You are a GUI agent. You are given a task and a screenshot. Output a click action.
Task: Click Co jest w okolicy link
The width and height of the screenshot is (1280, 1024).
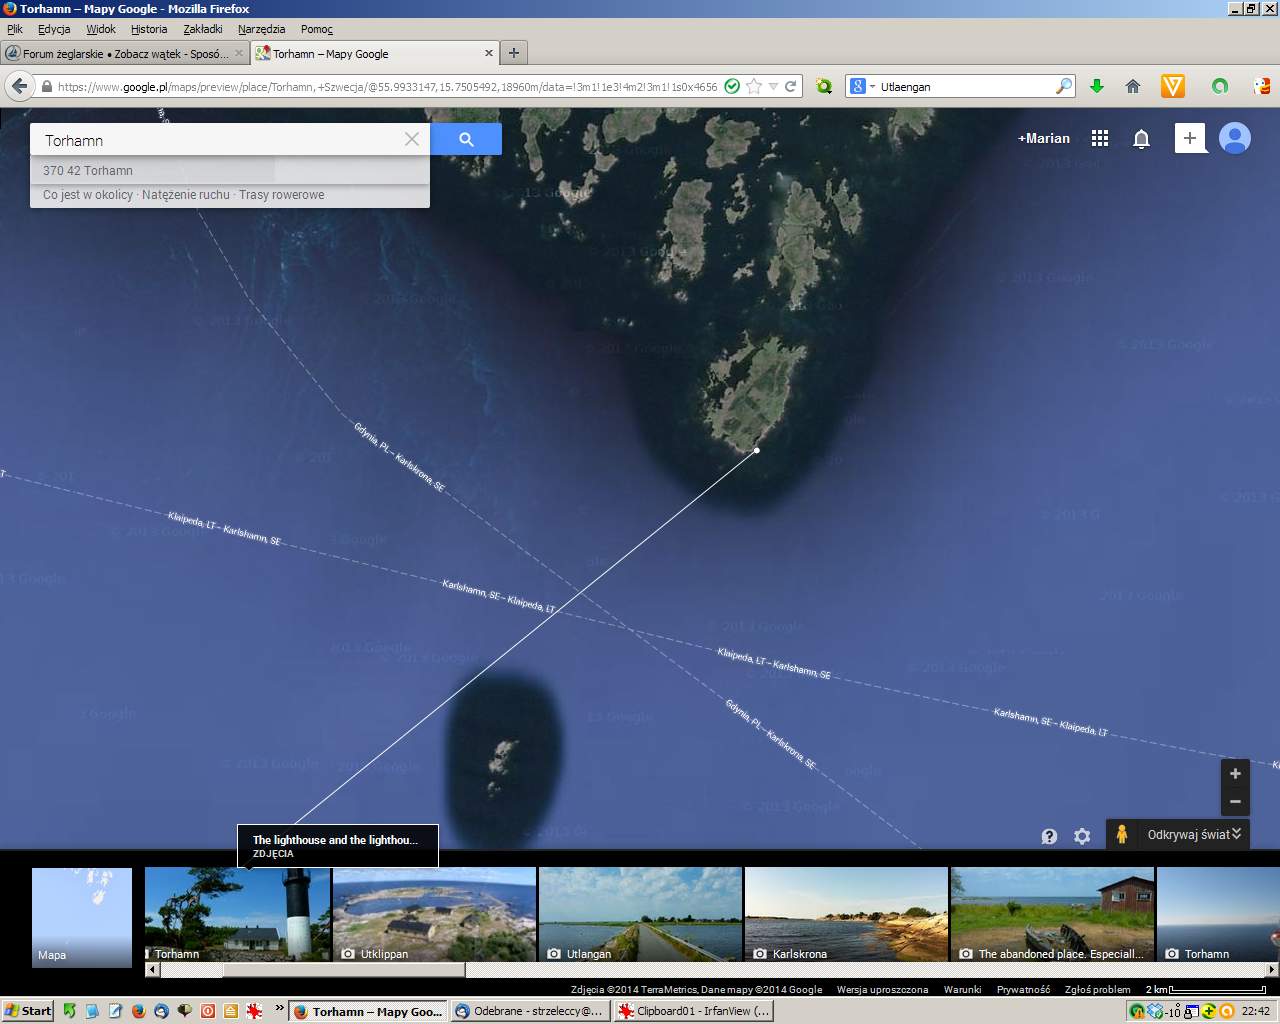click(x=88, y=195)
